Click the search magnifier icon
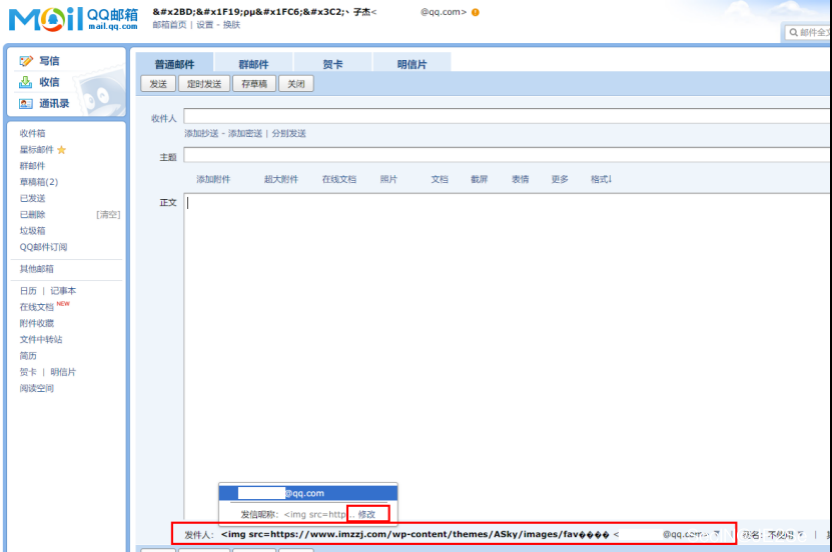 (x=793, y=32)
